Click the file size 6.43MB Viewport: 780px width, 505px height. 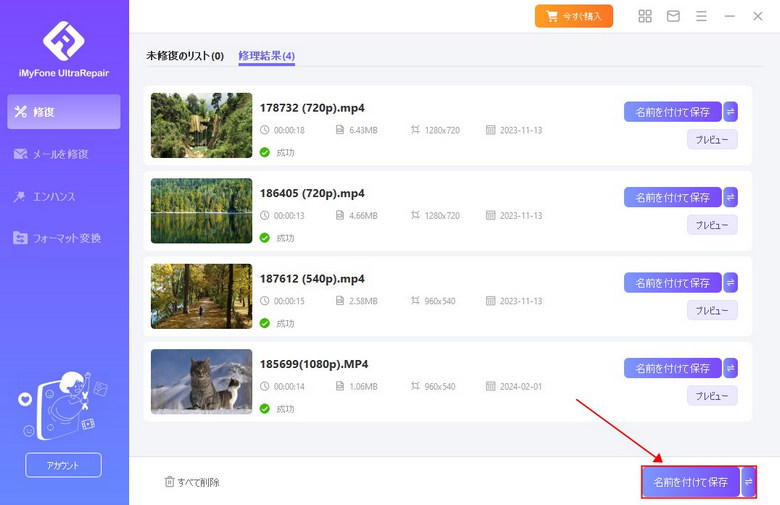click(x=363, y=130)
